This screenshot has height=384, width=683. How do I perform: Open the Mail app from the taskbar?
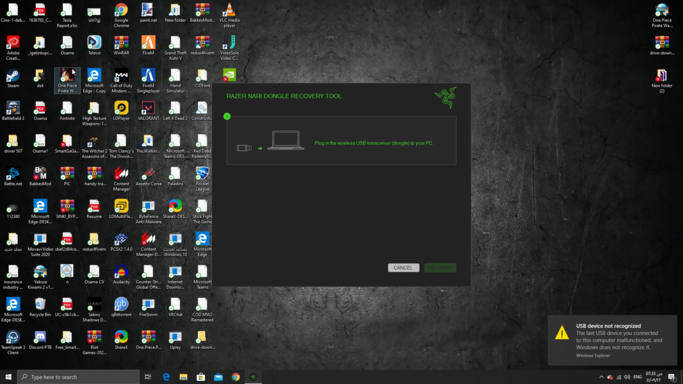pyautogui.click(x=218, y=377)
